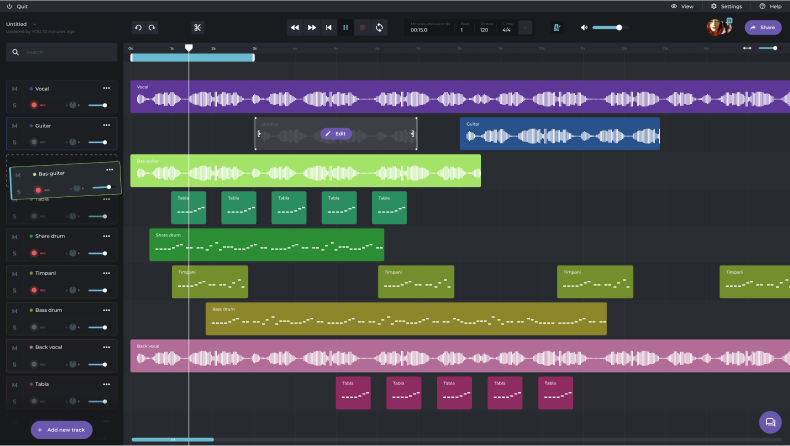790x446 pixels.
Task: Toggle loop playback
Action: tap(379, 28)
